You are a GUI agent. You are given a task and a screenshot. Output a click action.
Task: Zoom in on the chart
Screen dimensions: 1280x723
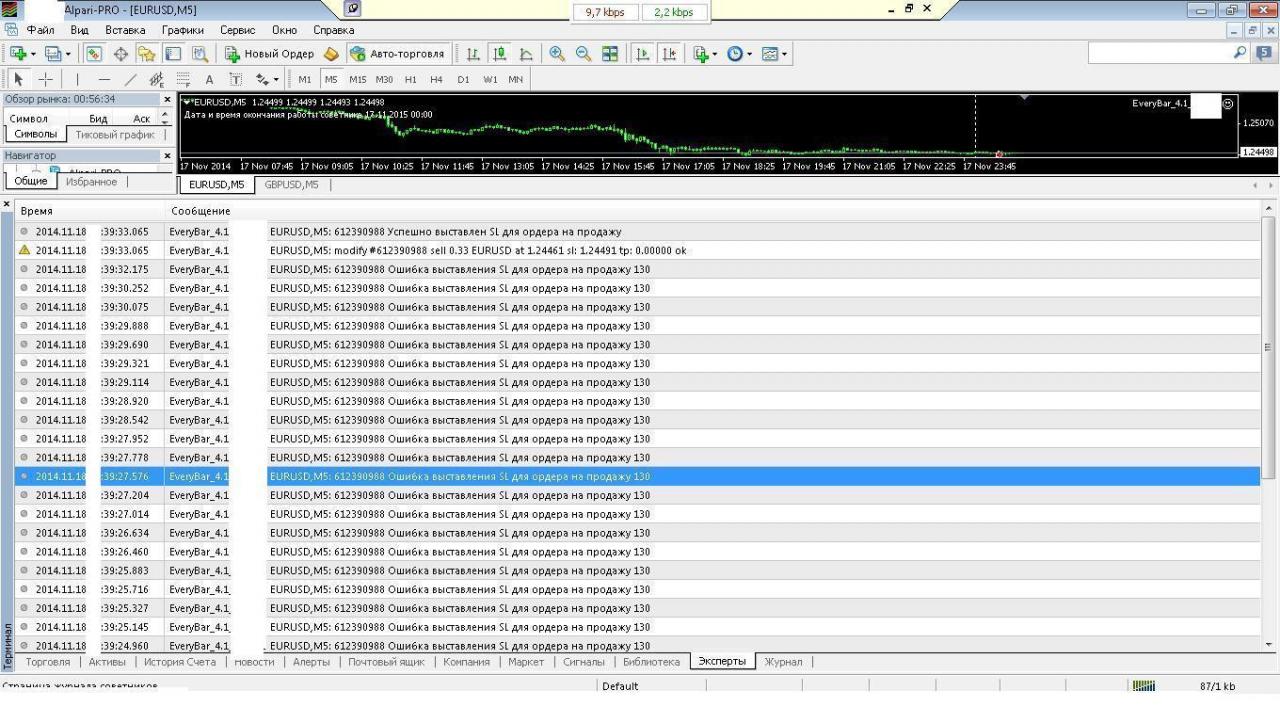point(557,54)
